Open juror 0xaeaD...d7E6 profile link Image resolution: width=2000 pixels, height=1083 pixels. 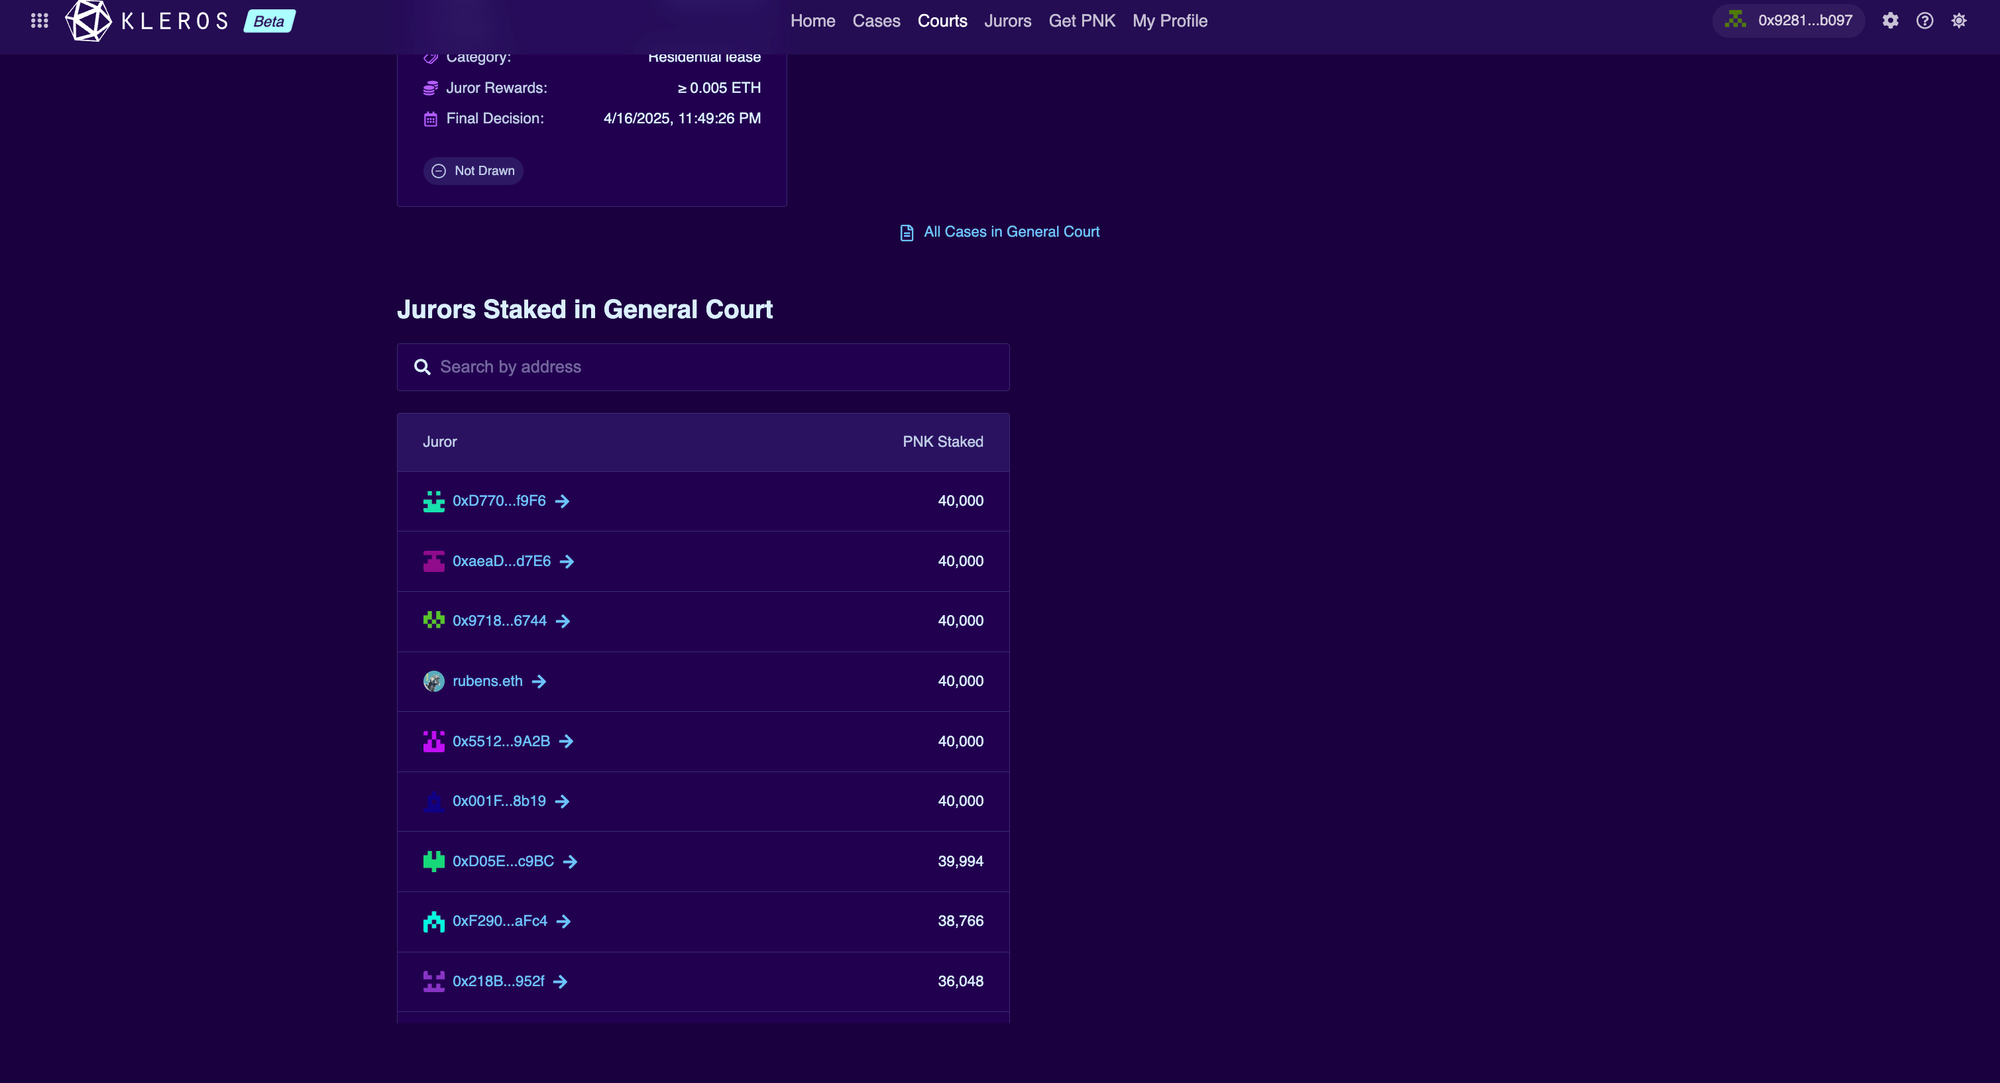tap(501, 562)
